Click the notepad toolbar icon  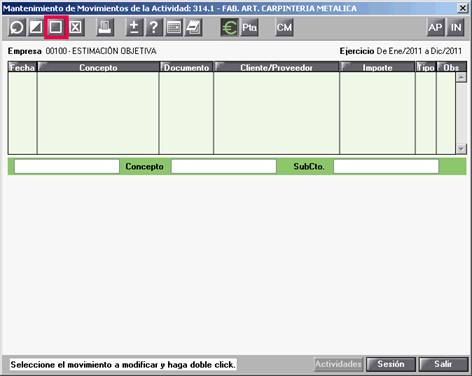[x=194, y=27]
